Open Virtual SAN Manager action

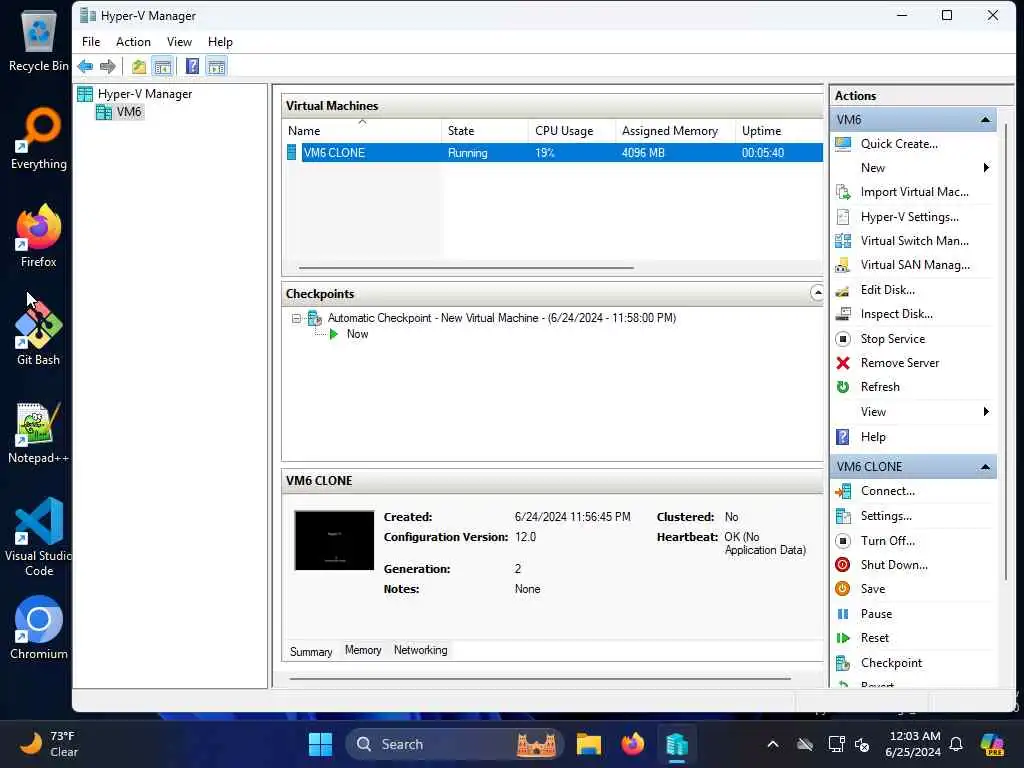pyautogui.click(x=915, y=265)
